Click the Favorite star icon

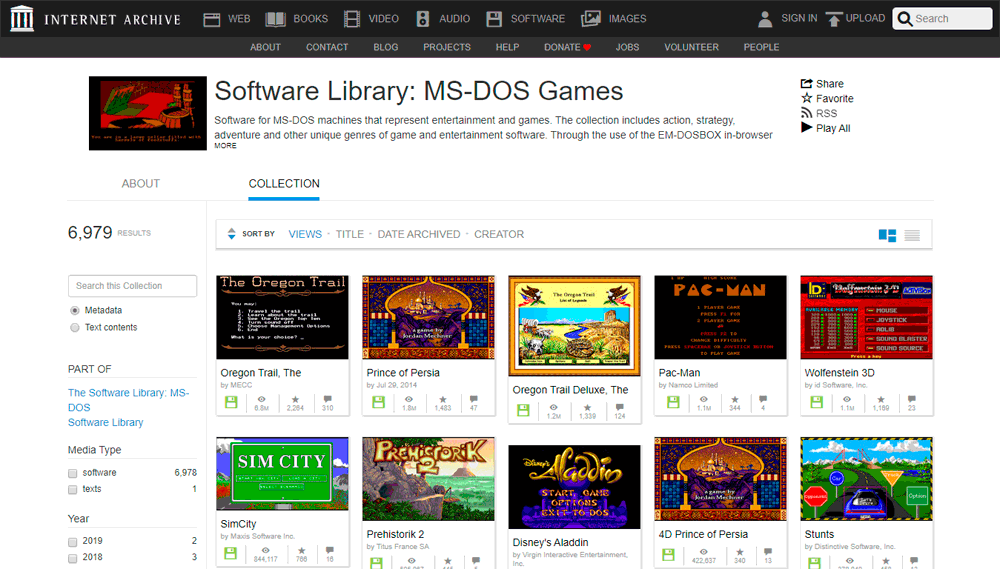tap(807, 98)
